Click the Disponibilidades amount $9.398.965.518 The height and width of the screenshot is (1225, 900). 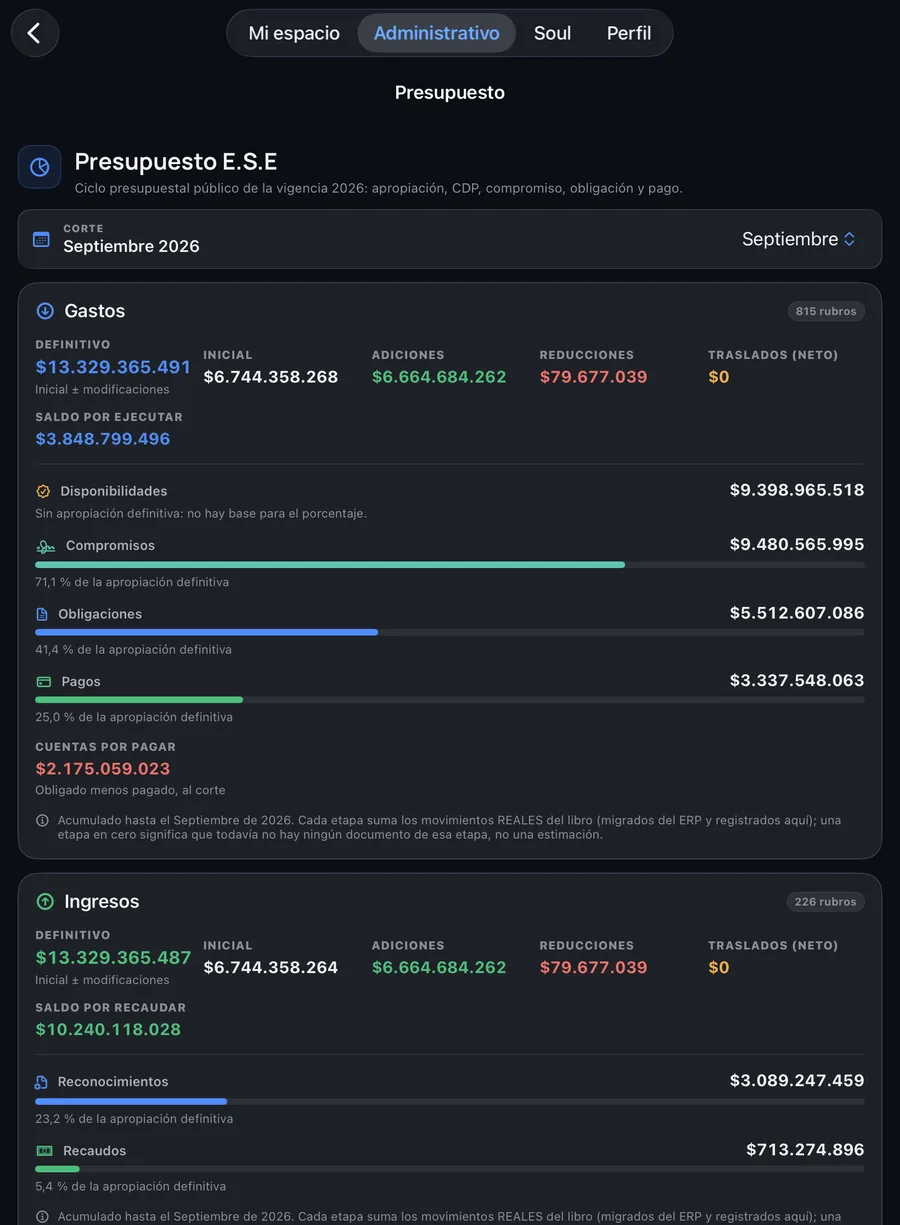[x=797, y=490]
